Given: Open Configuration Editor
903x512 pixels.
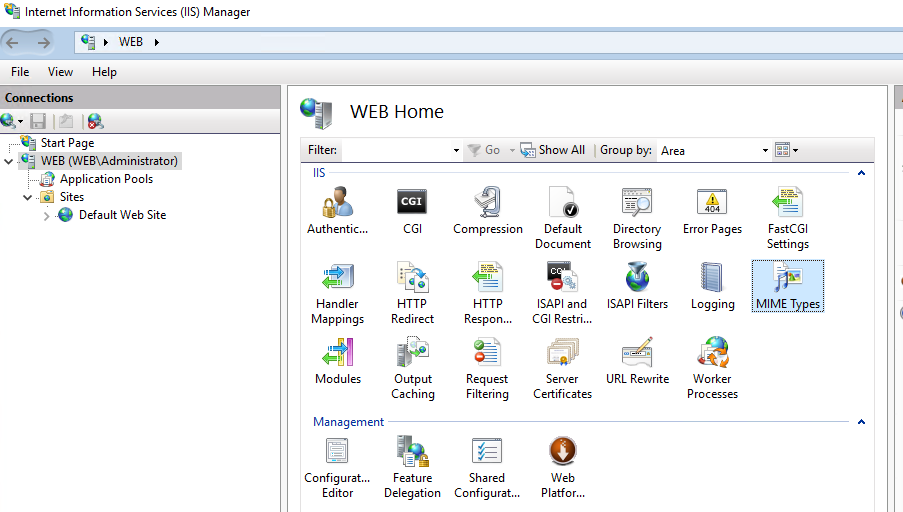Looking at the screenshot, I should pos(337,468).
